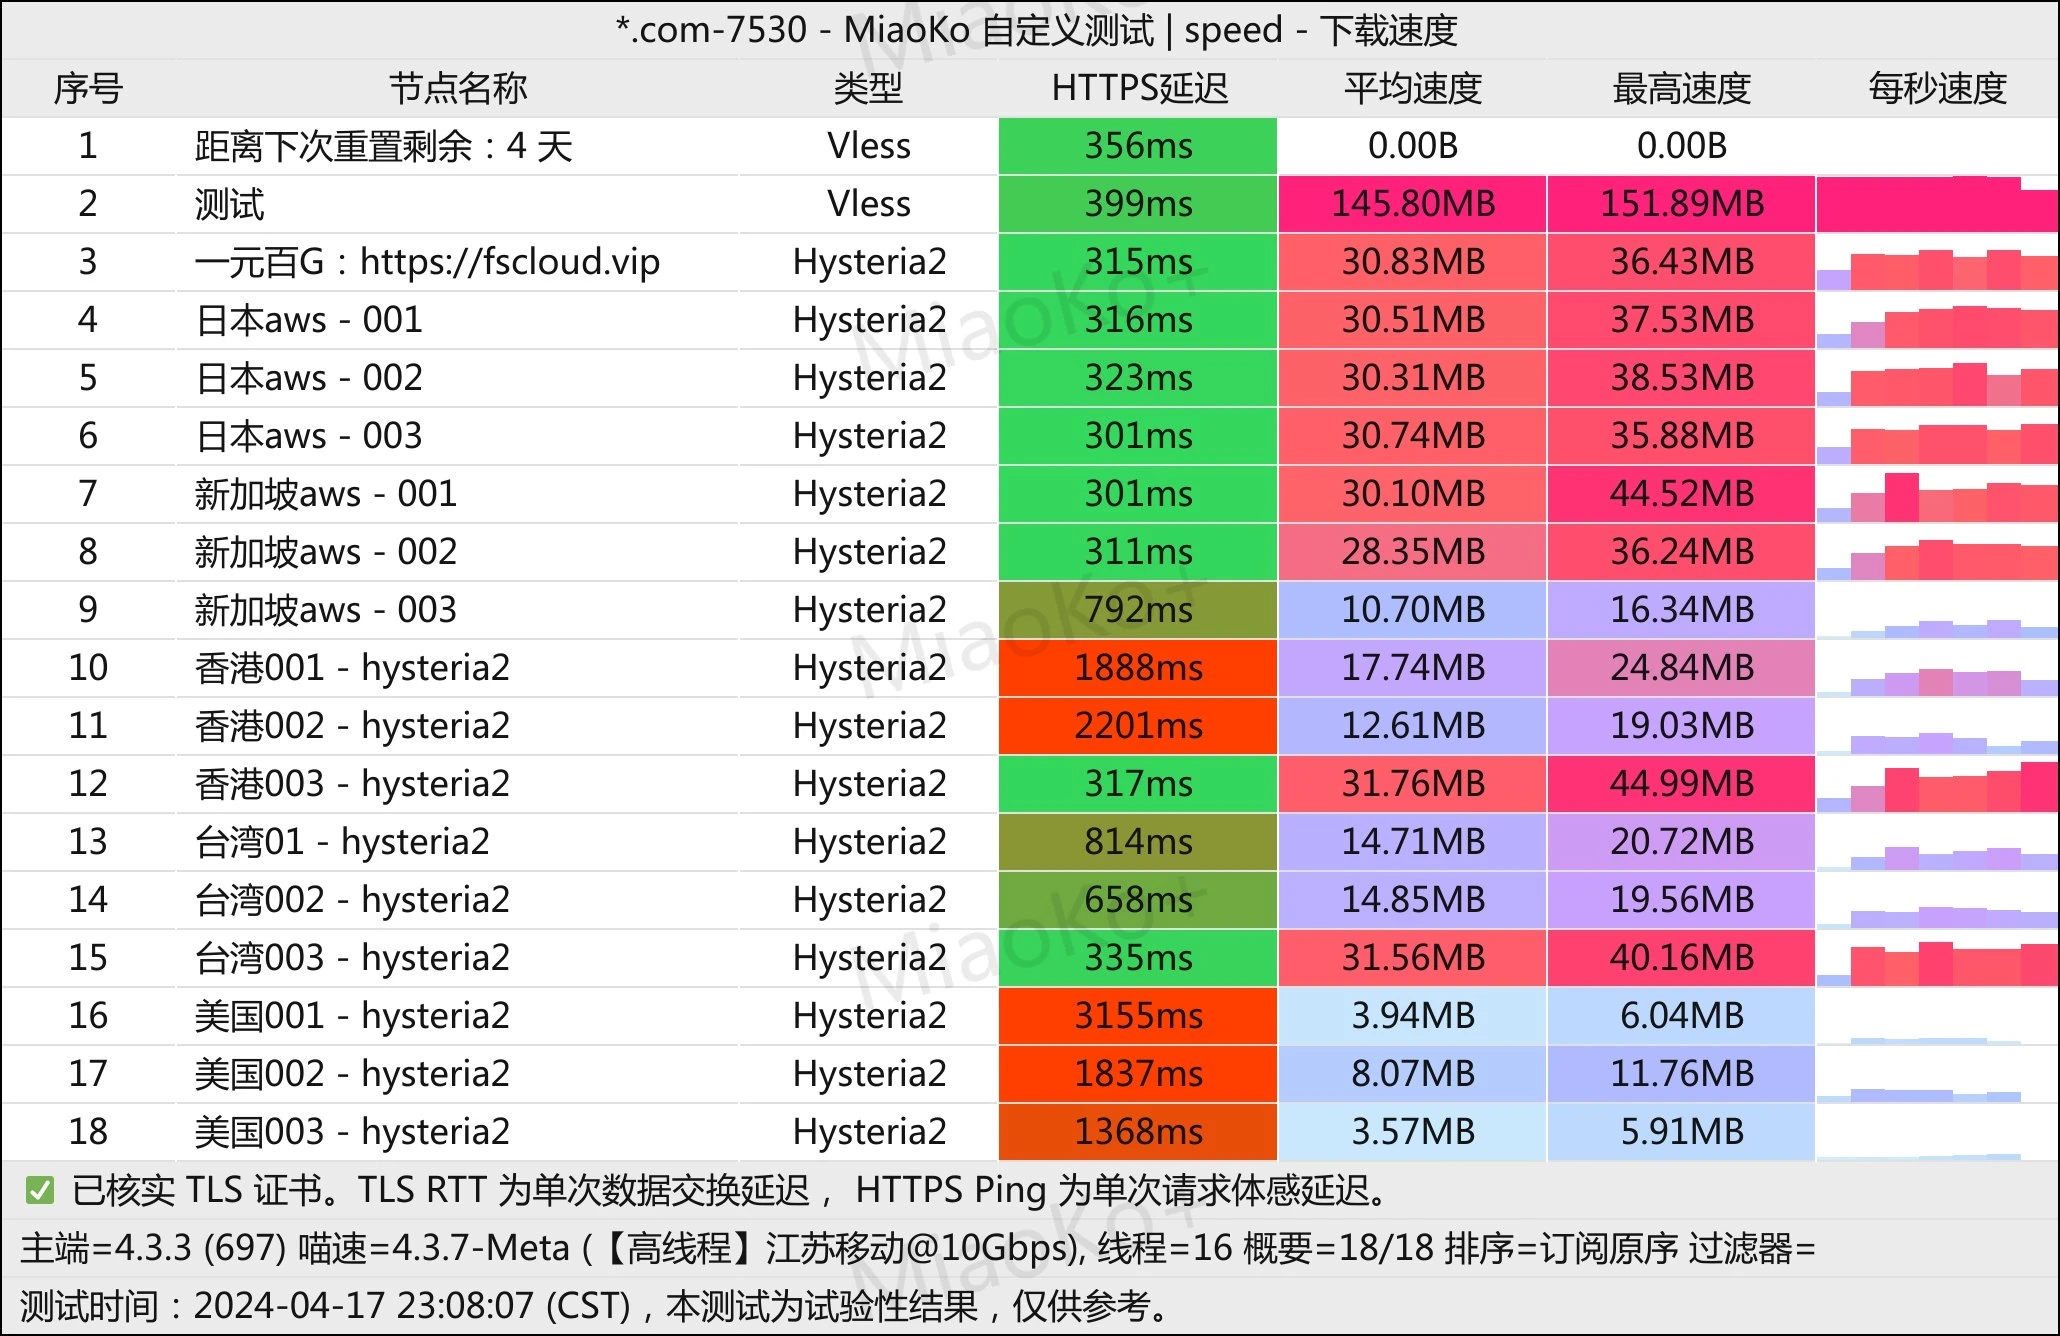This screenshot has height=1336, width=2060.
Task: Click the 792ms latency cell
Action: click(x=1138, y=610)
